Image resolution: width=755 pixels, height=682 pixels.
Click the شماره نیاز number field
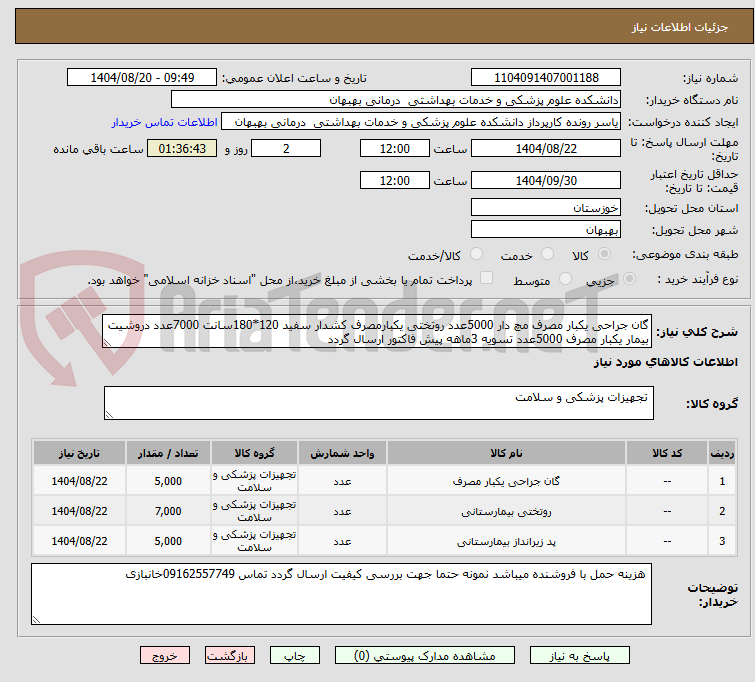[x=546, y=78]
